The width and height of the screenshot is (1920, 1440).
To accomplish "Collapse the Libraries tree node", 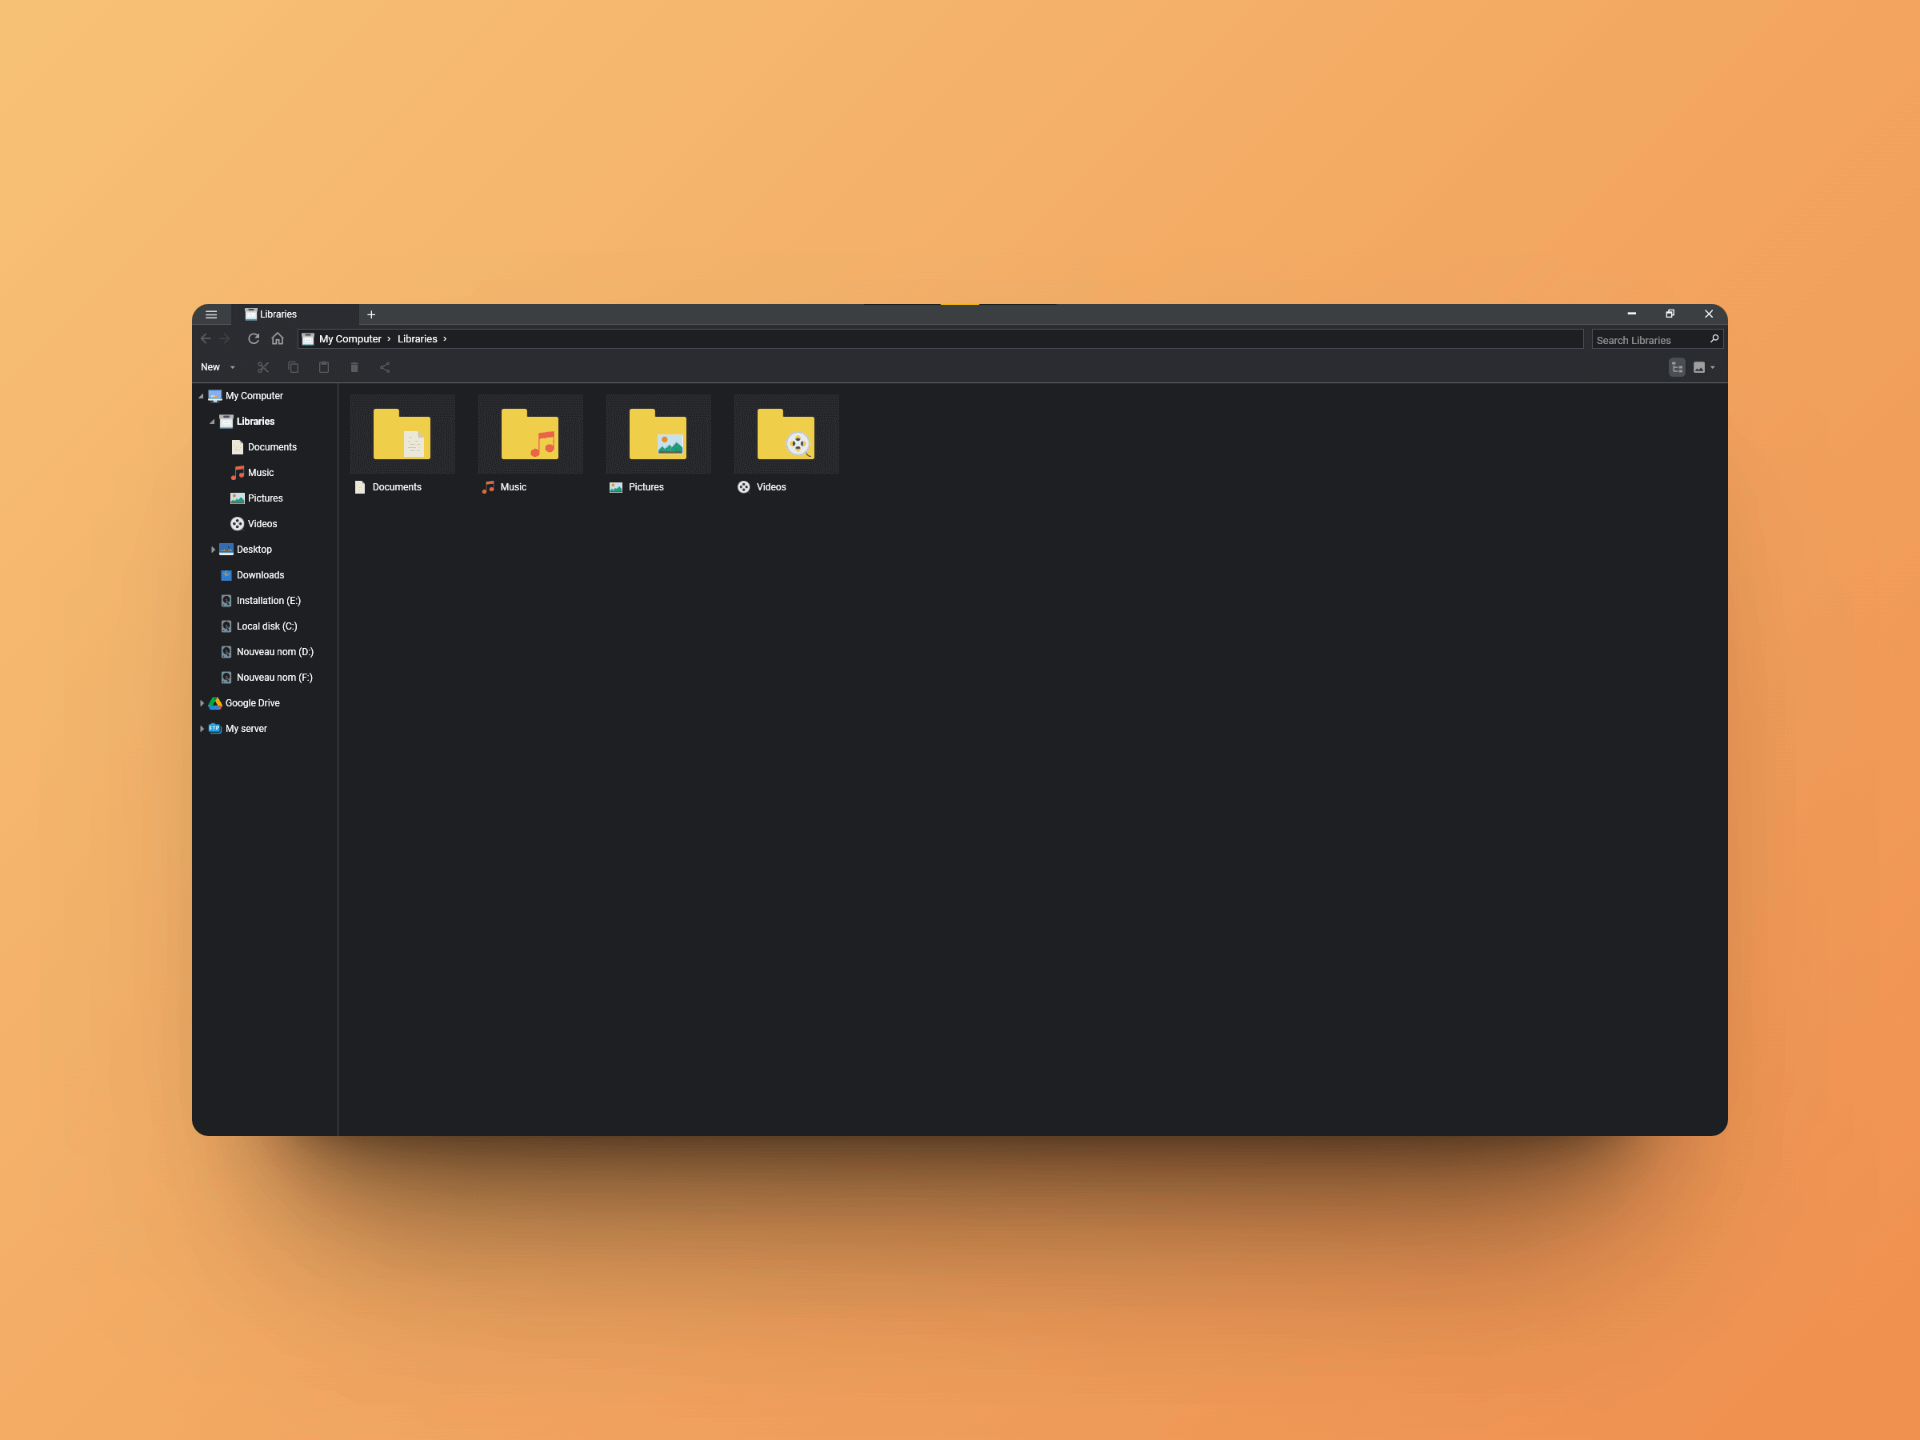I will click(212, 422).
